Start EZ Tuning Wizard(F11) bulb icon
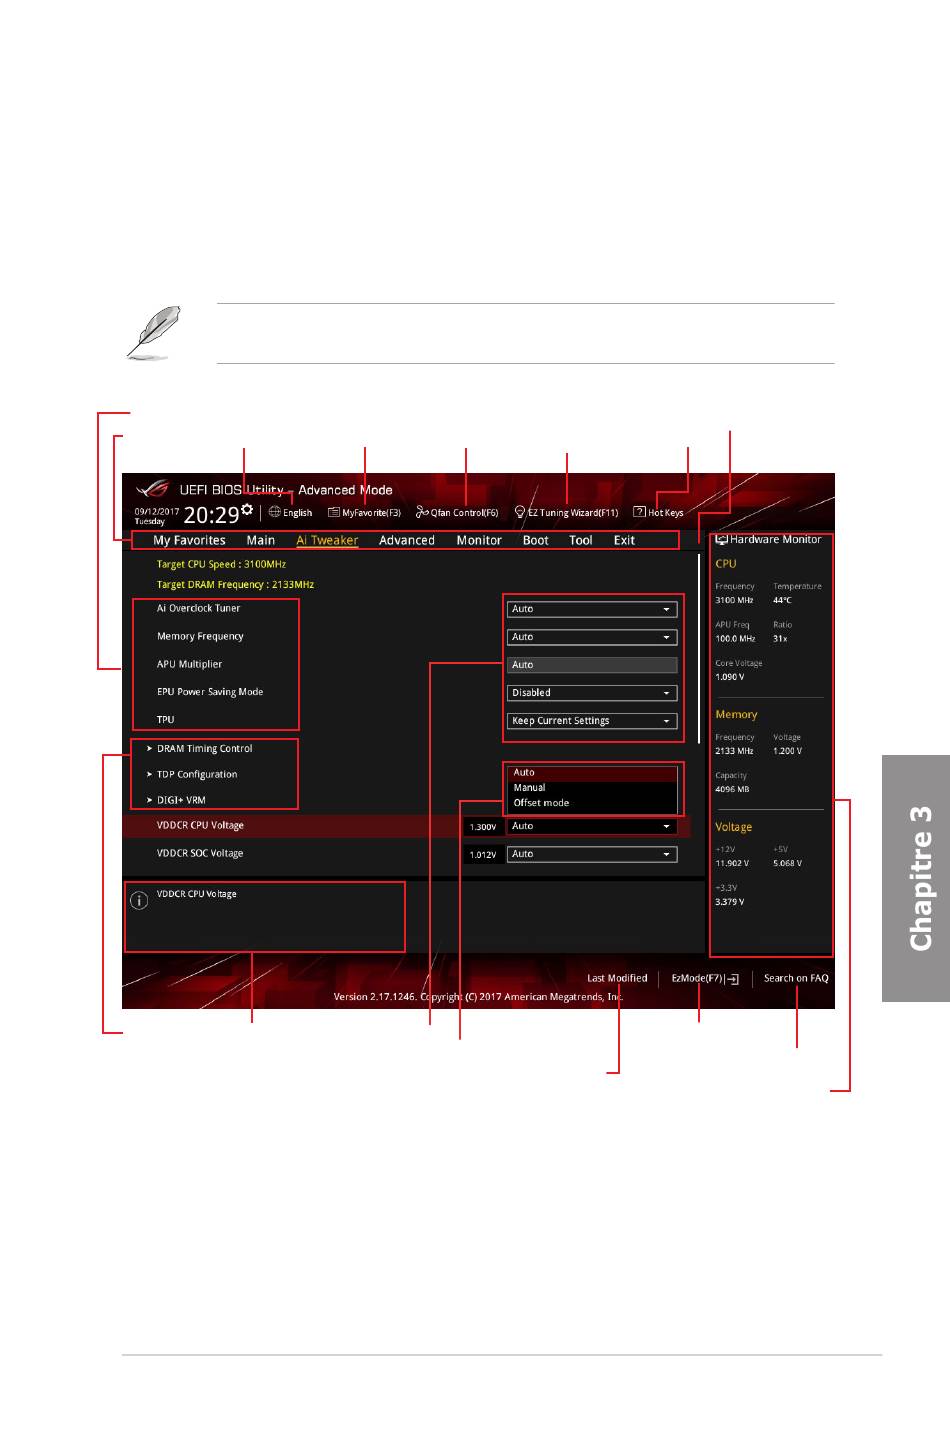The image size is (950, 1432). pos(520,512)
